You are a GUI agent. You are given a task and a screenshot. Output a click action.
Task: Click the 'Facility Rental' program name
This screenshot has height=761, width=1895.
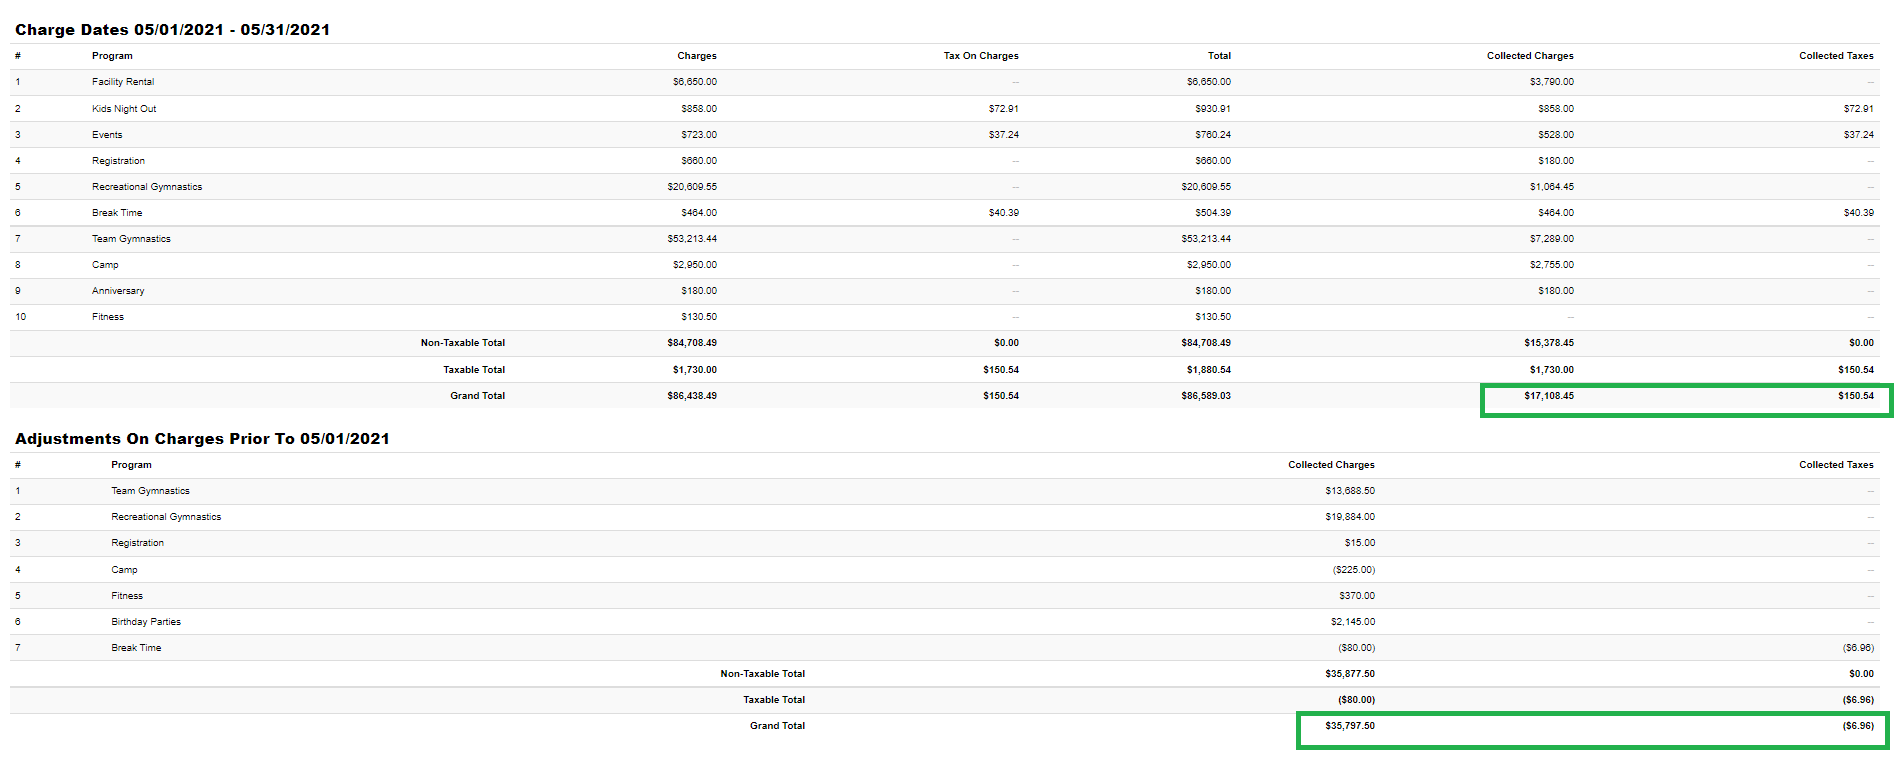(x=123, y=82)
